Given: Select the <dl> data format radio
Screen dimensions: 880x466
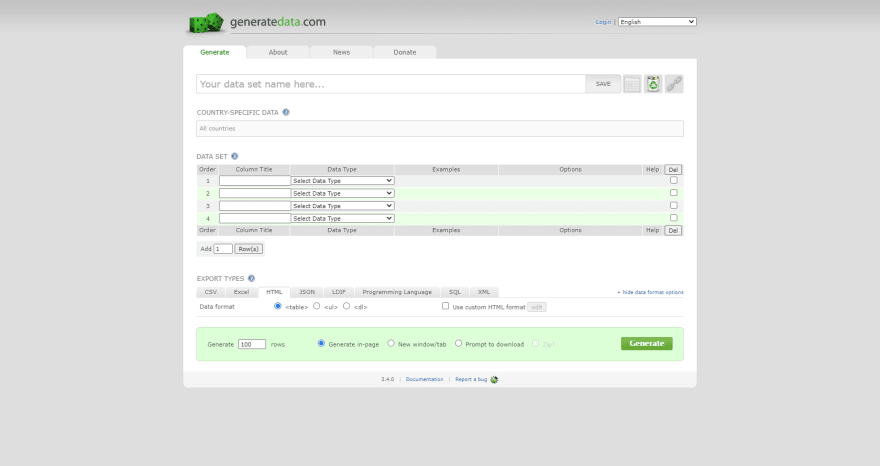Looking at the screenshot, I should pyautogui.click(x=346, y=306).
